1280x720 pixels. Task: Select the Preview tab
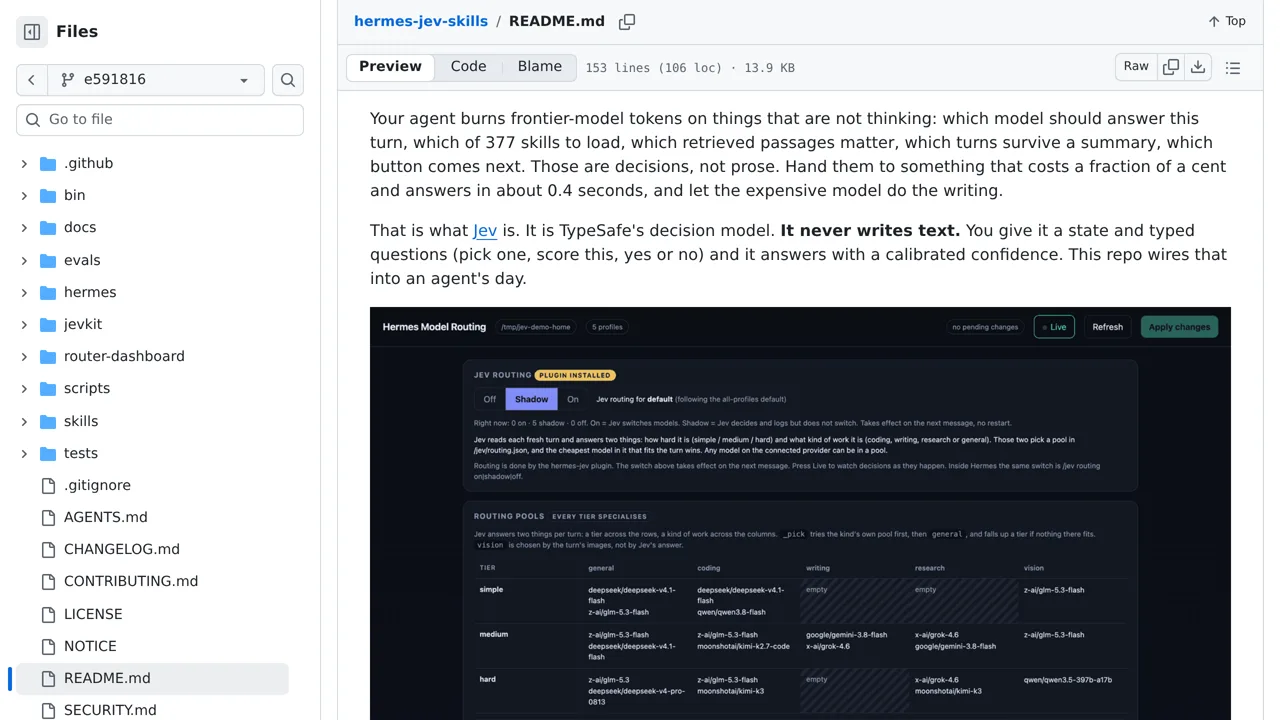point(391,67)
